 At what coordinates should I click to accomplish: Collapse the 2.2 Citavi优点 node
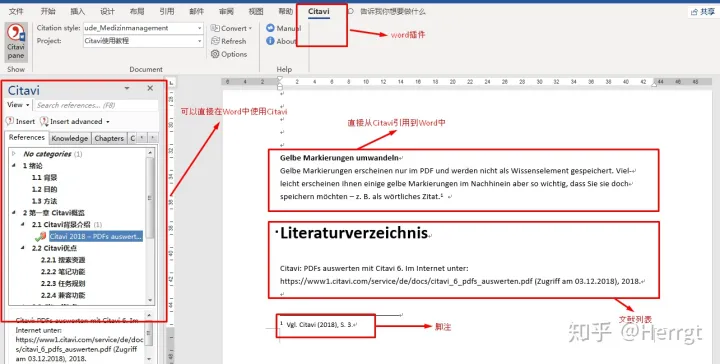point(23,248)
